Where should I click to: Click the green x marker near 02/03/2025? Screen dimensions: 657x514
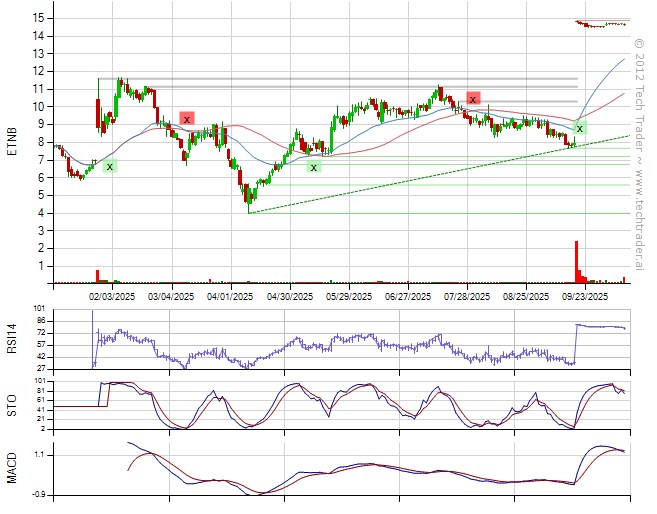tap(109, 166)
